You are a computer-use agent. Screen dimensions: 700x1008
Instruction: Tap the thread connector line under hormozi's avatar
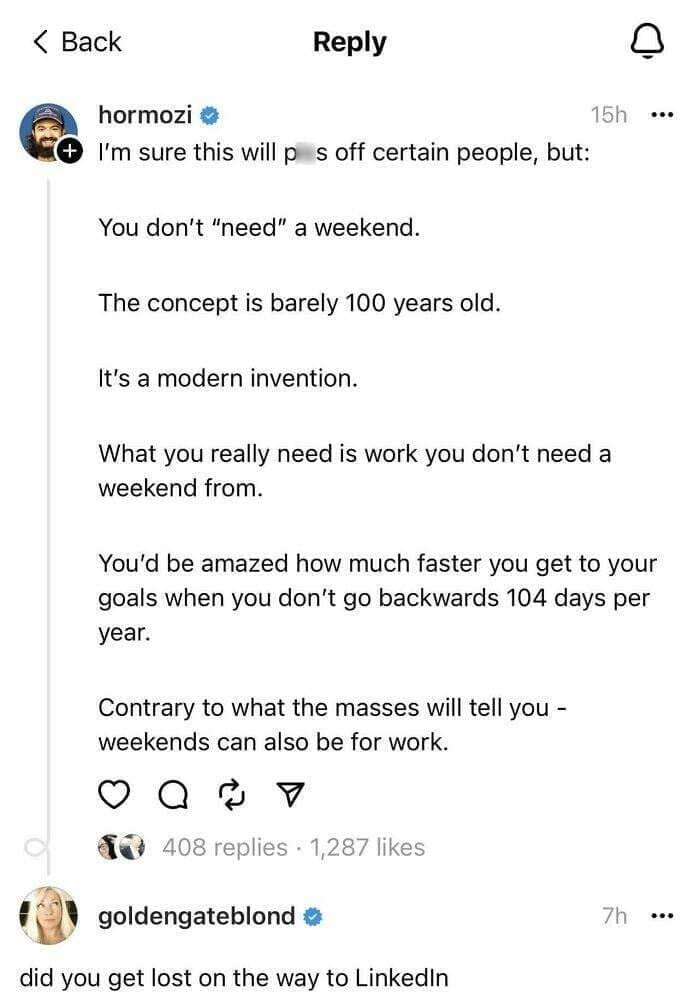pyautogui.click(x=47, y=500)
